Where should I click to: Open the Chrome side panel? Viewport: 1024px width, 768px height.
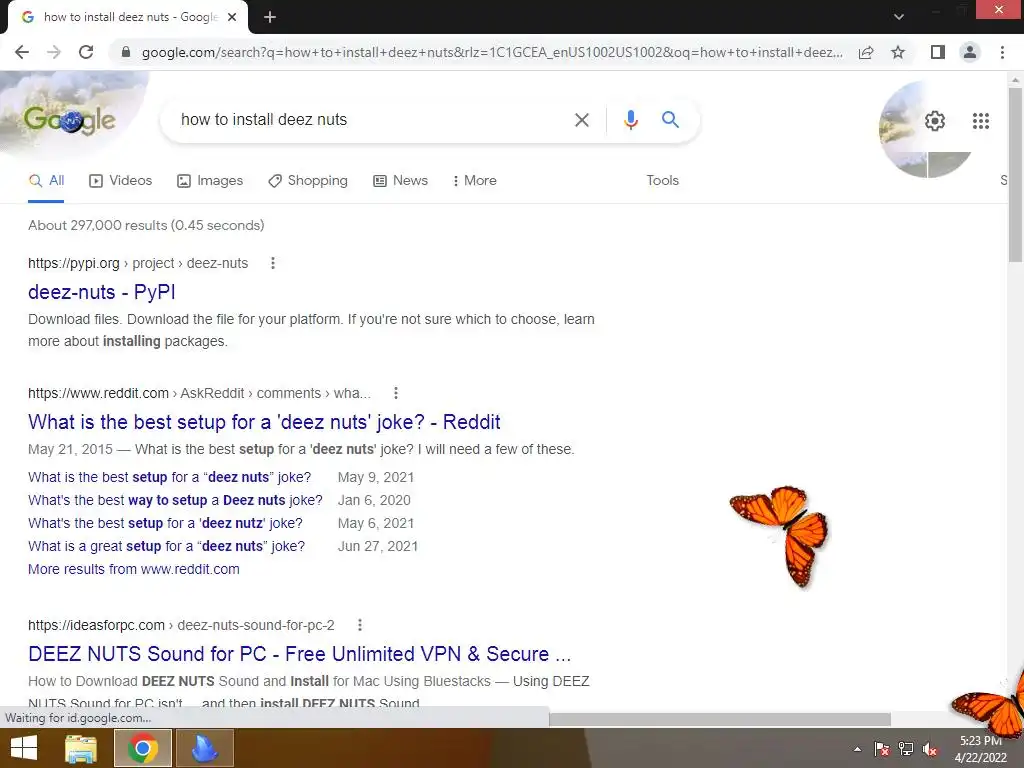[x=937, y=52]
